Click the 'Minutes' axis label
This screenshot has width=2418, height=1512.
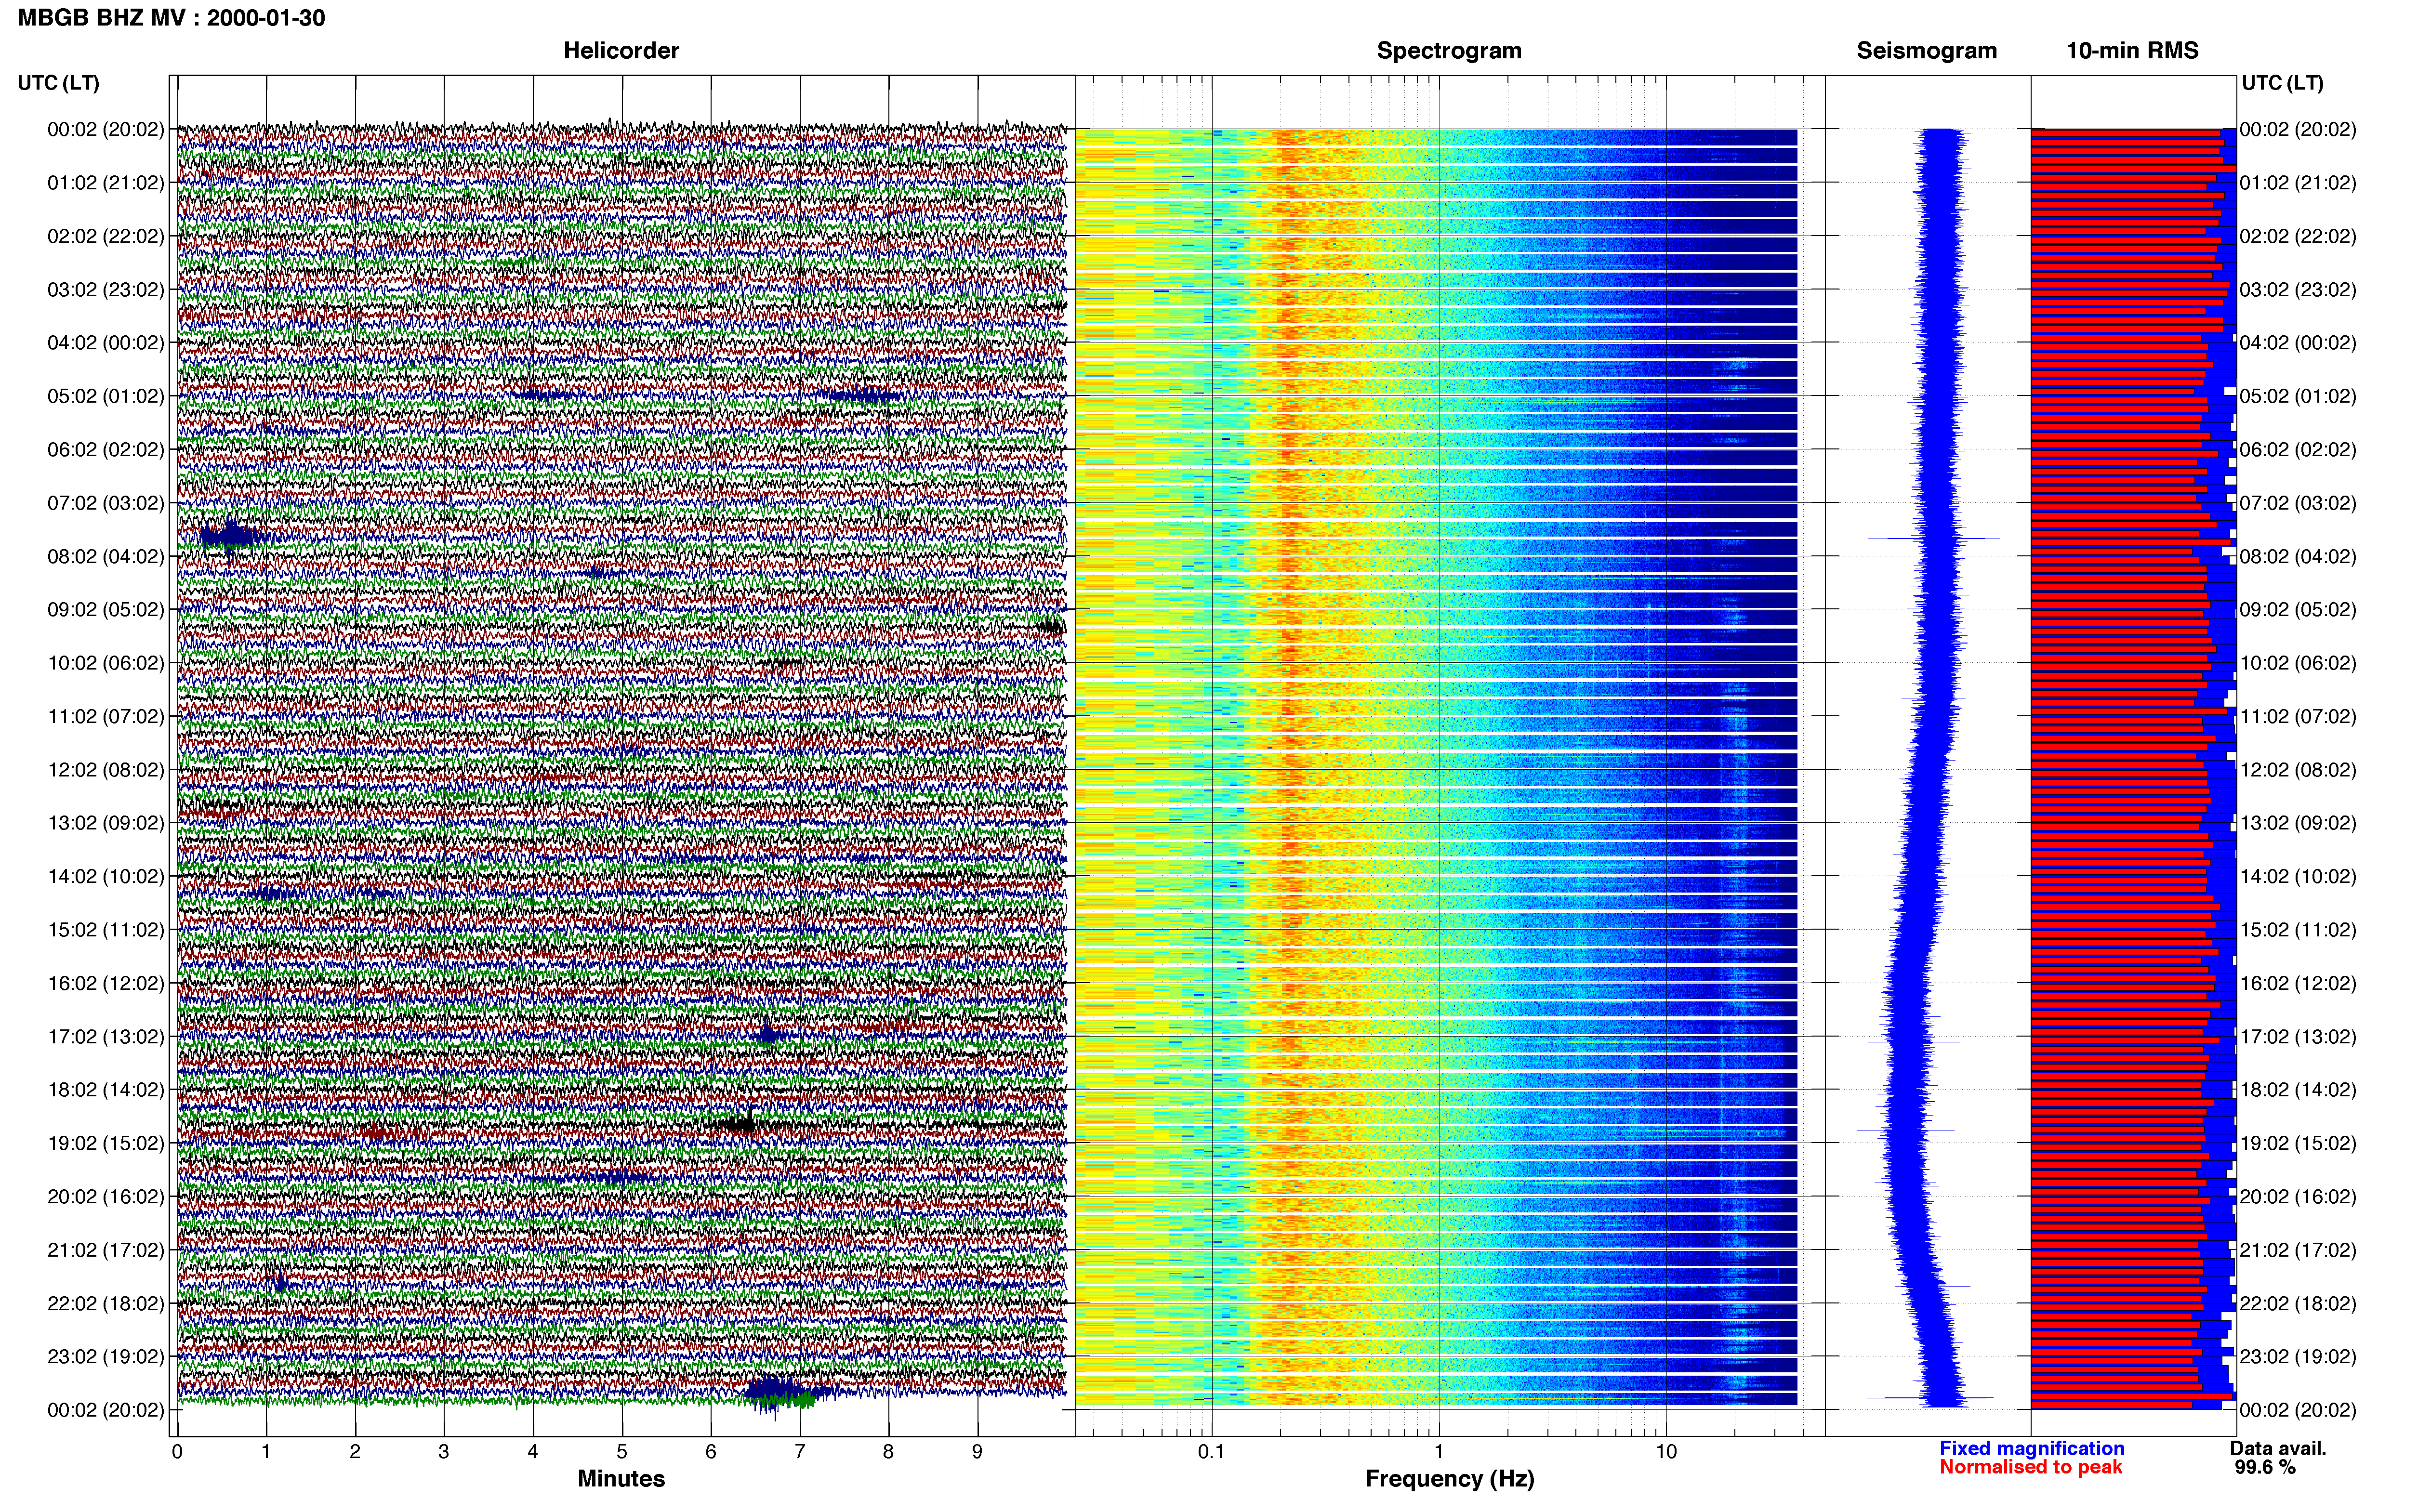[621, 1479]
